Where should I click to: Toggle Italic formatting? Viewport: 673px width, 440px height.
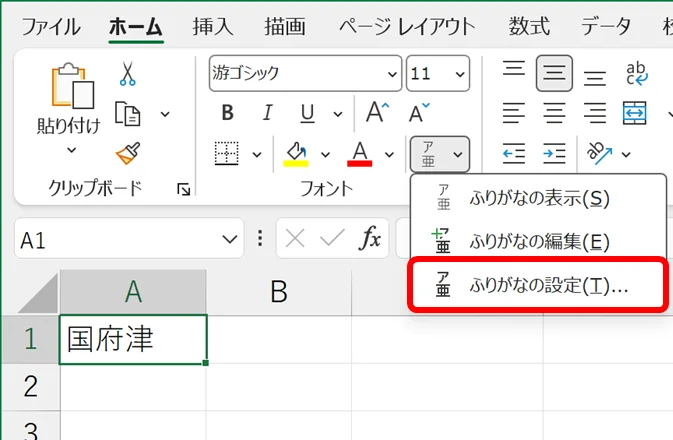click(x=267, y=113)
